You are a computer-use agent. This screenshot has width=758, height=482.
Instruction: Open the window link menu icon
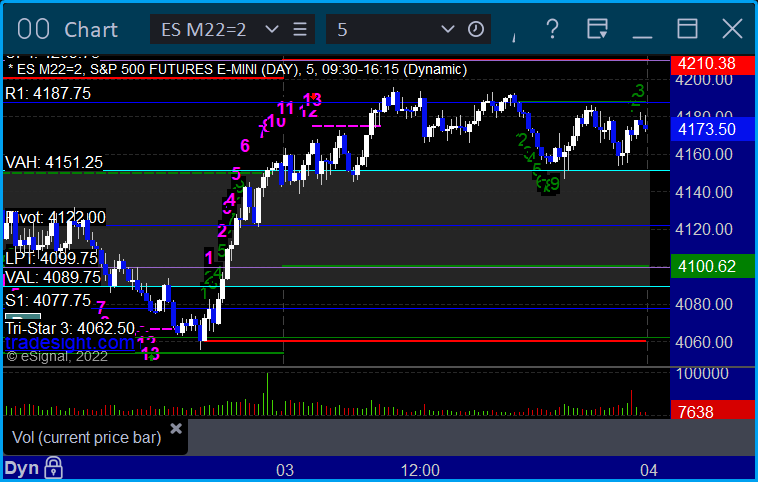pyautogui.click(x=598, y=29)
